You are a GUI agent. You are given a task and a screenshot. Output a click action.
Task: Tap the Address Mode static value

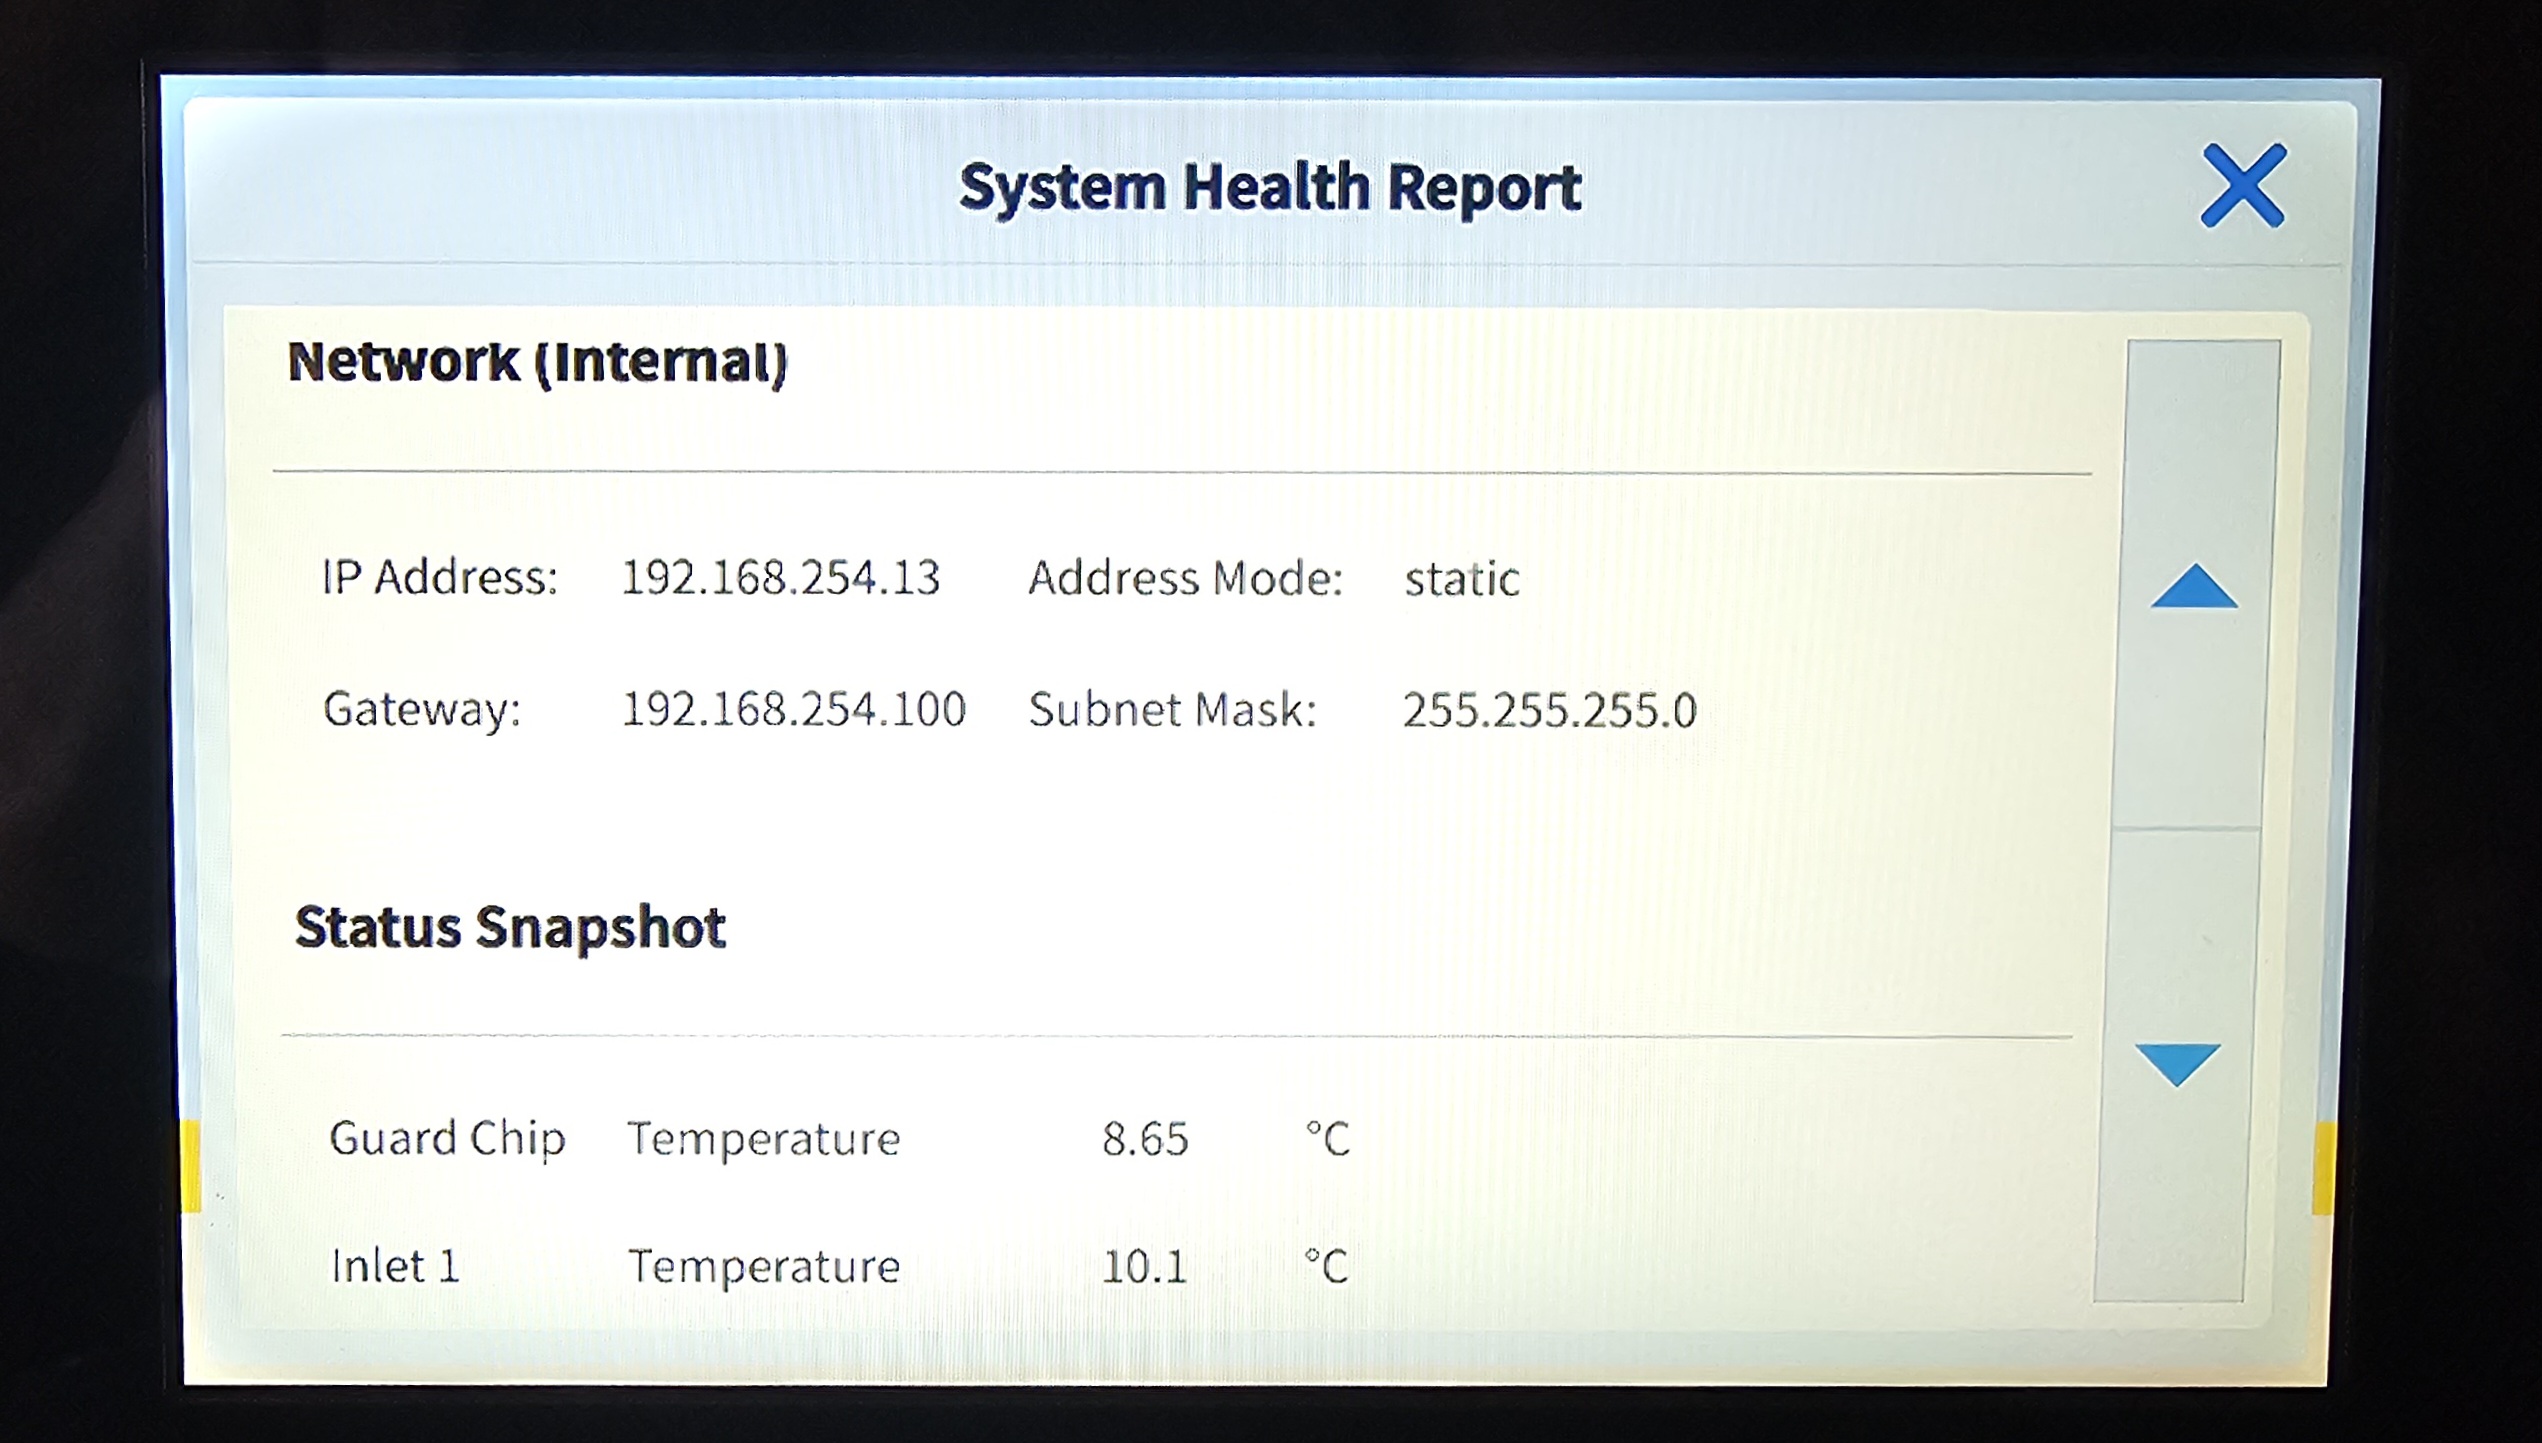1462,579
